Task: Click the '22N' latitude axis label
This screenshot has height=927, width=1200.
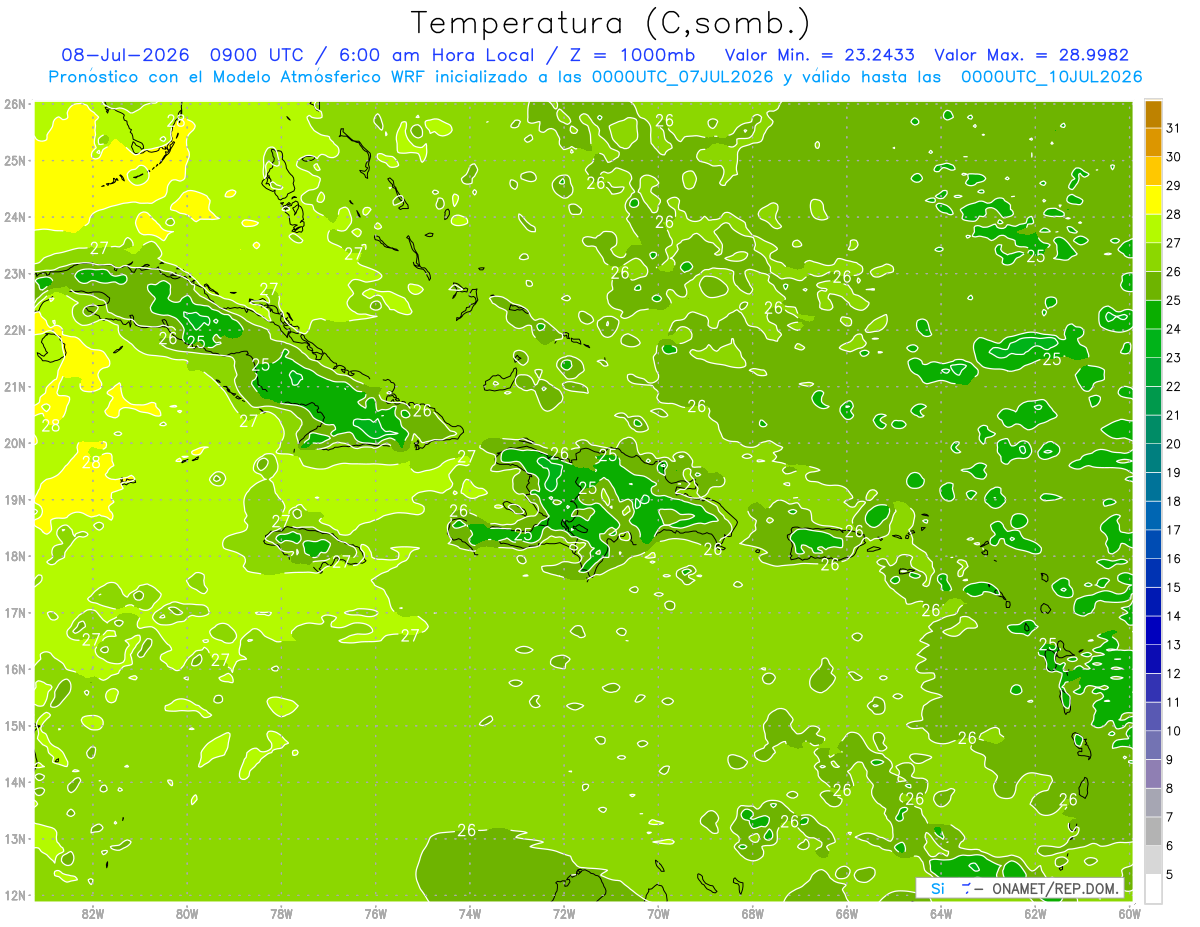Action: [15, 330]
